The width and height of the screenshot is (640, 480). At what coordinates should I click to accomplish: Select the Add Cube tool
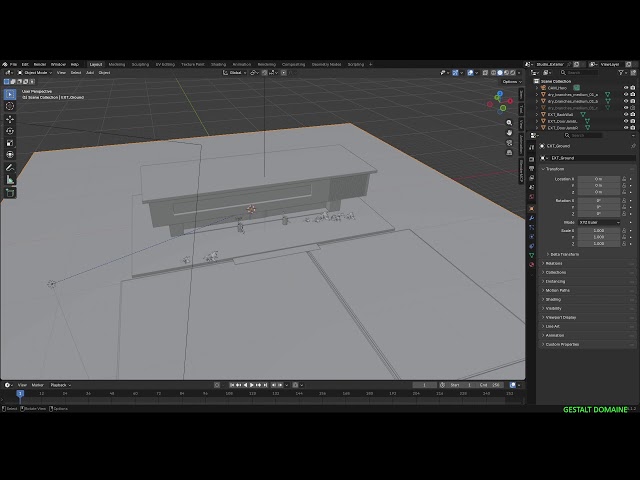10,193
